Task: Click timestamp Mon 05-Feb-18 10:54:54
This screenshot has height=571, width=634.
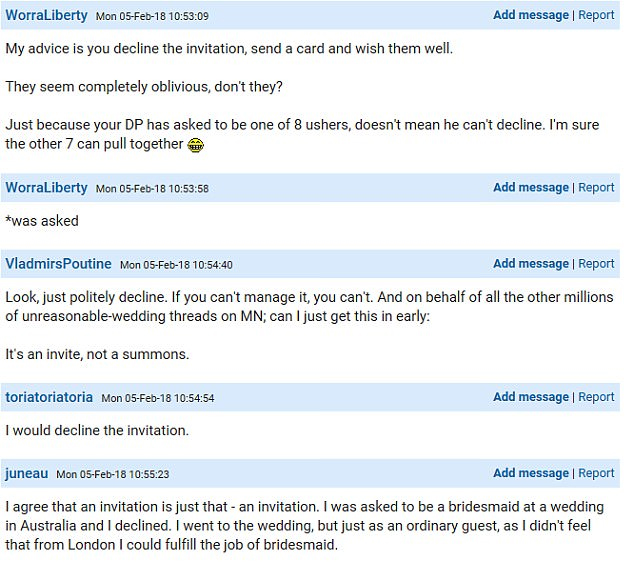Action: click(158, 398)
